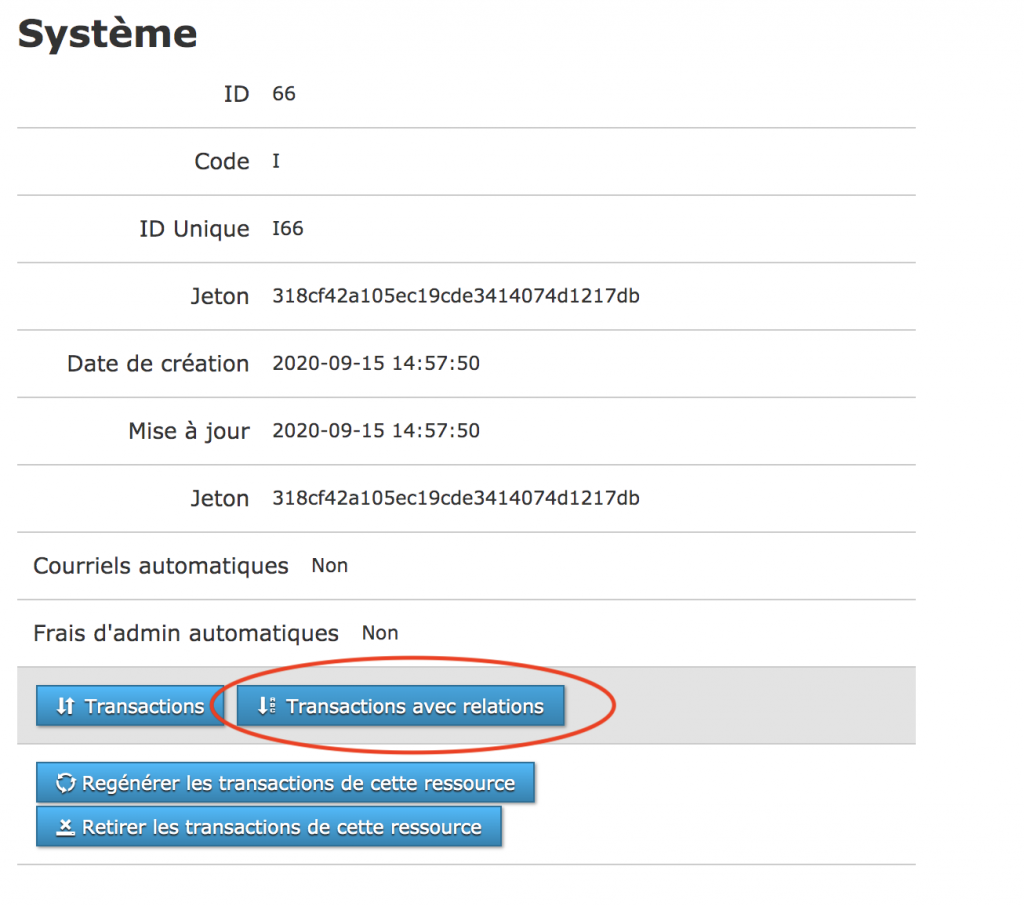Click the circular refresh icon on Regénérer button
1024x906 pixels.
66,783
